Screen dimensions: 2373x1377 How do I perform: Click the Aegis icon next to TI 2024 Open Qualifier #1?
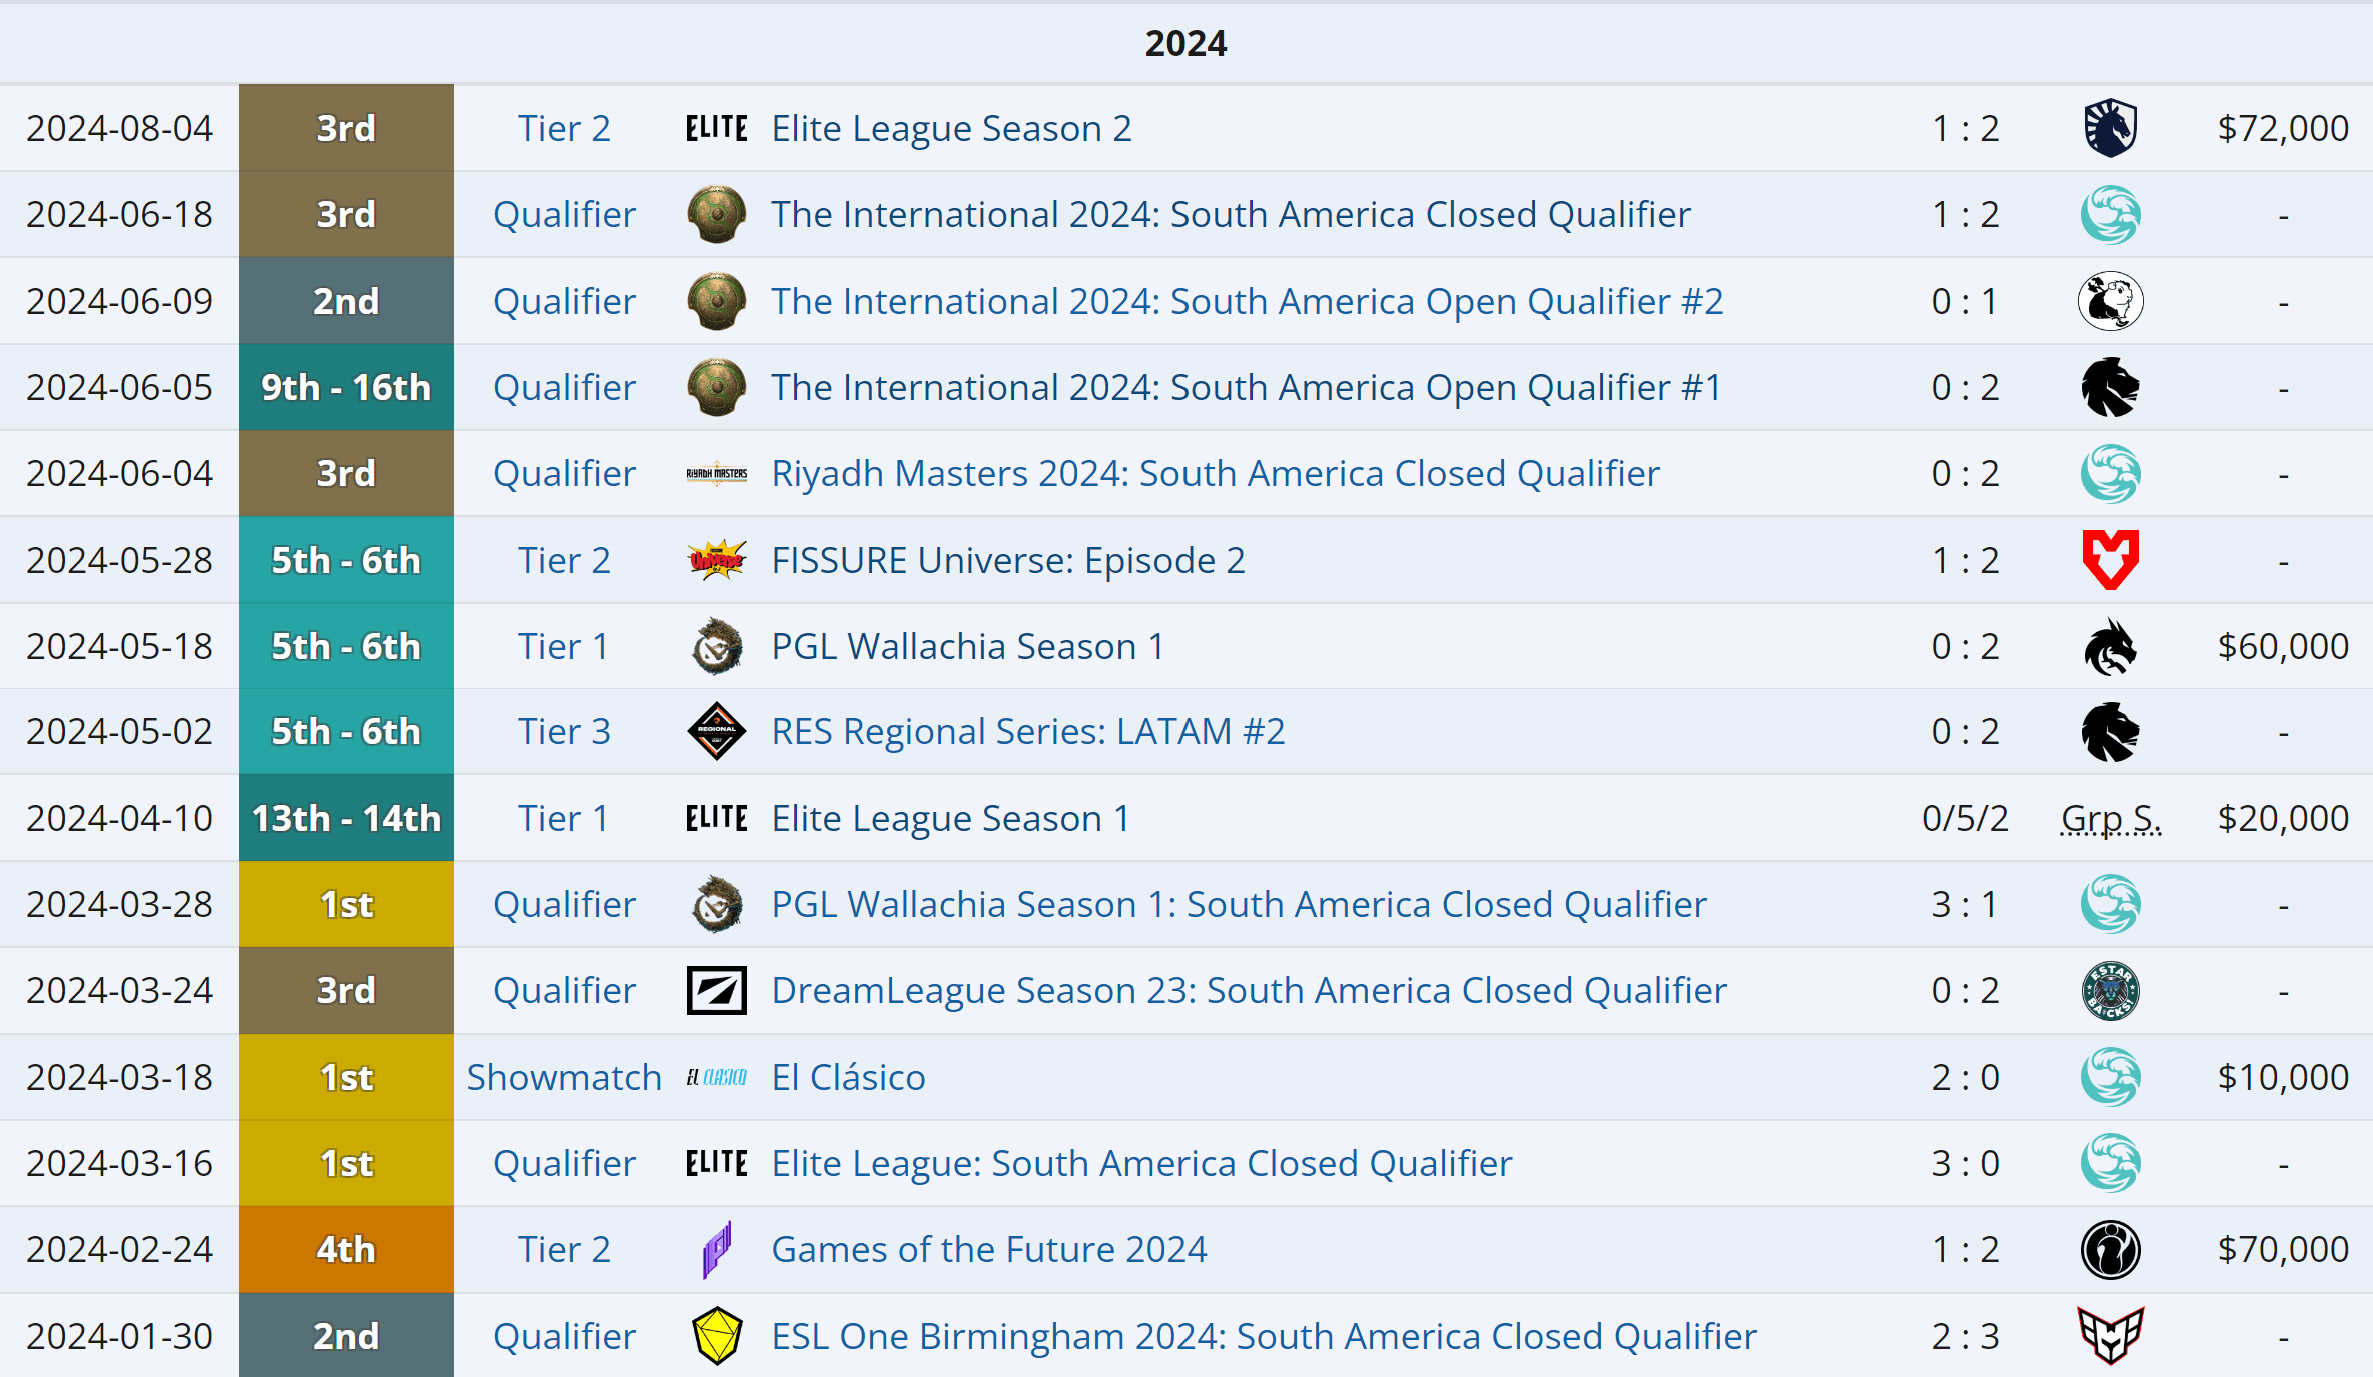point(716,387)
